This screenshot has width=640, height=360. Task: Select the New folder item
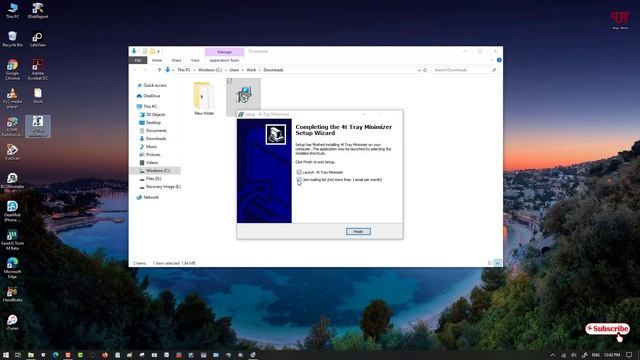(204, 98)
